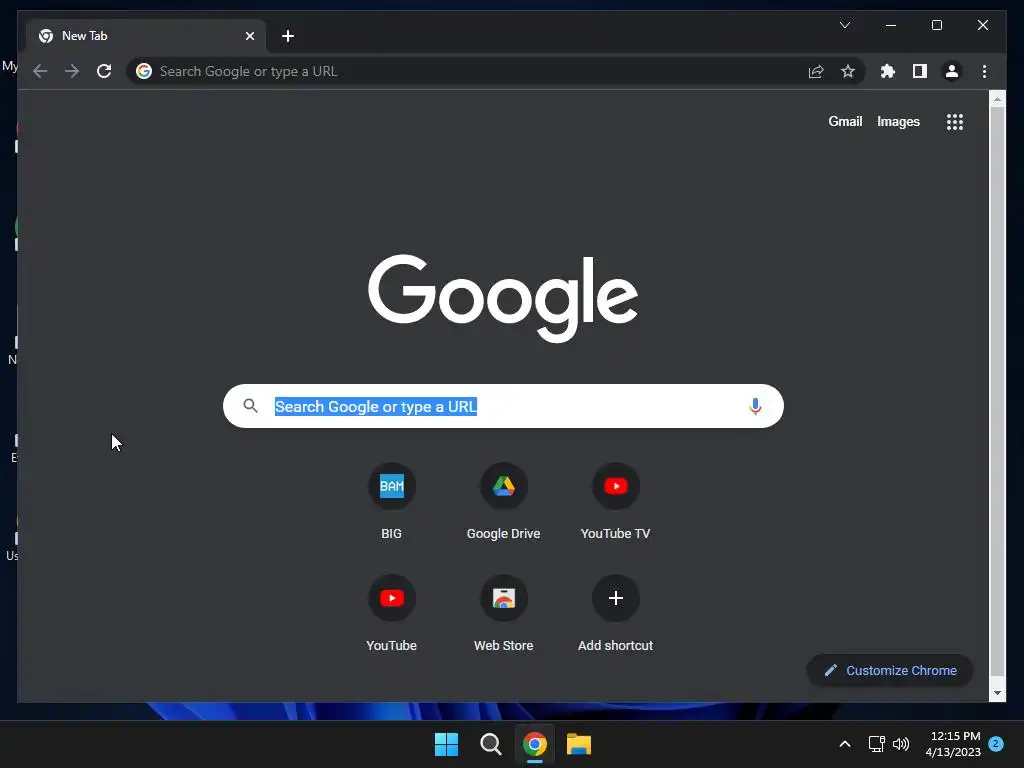Screen dimensions: 1024x768
Task: Open the Chrome profile avatar
Action: (x=952, y=71)
